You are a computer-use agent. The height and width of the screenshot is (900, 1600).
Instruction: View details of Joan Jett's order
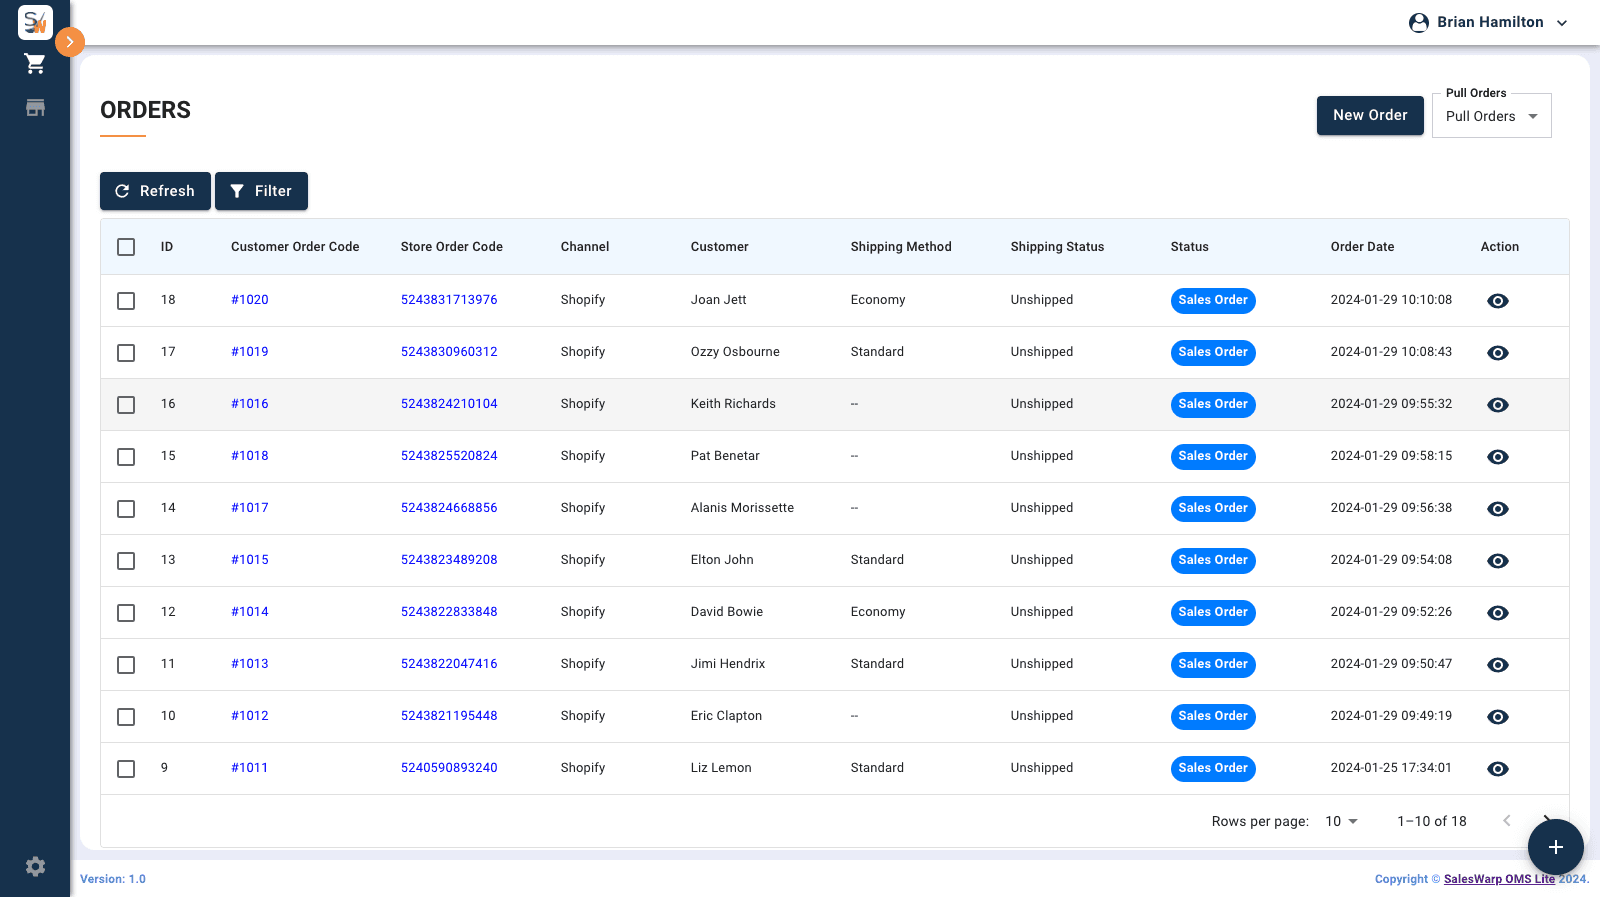tap(1497, 300)
